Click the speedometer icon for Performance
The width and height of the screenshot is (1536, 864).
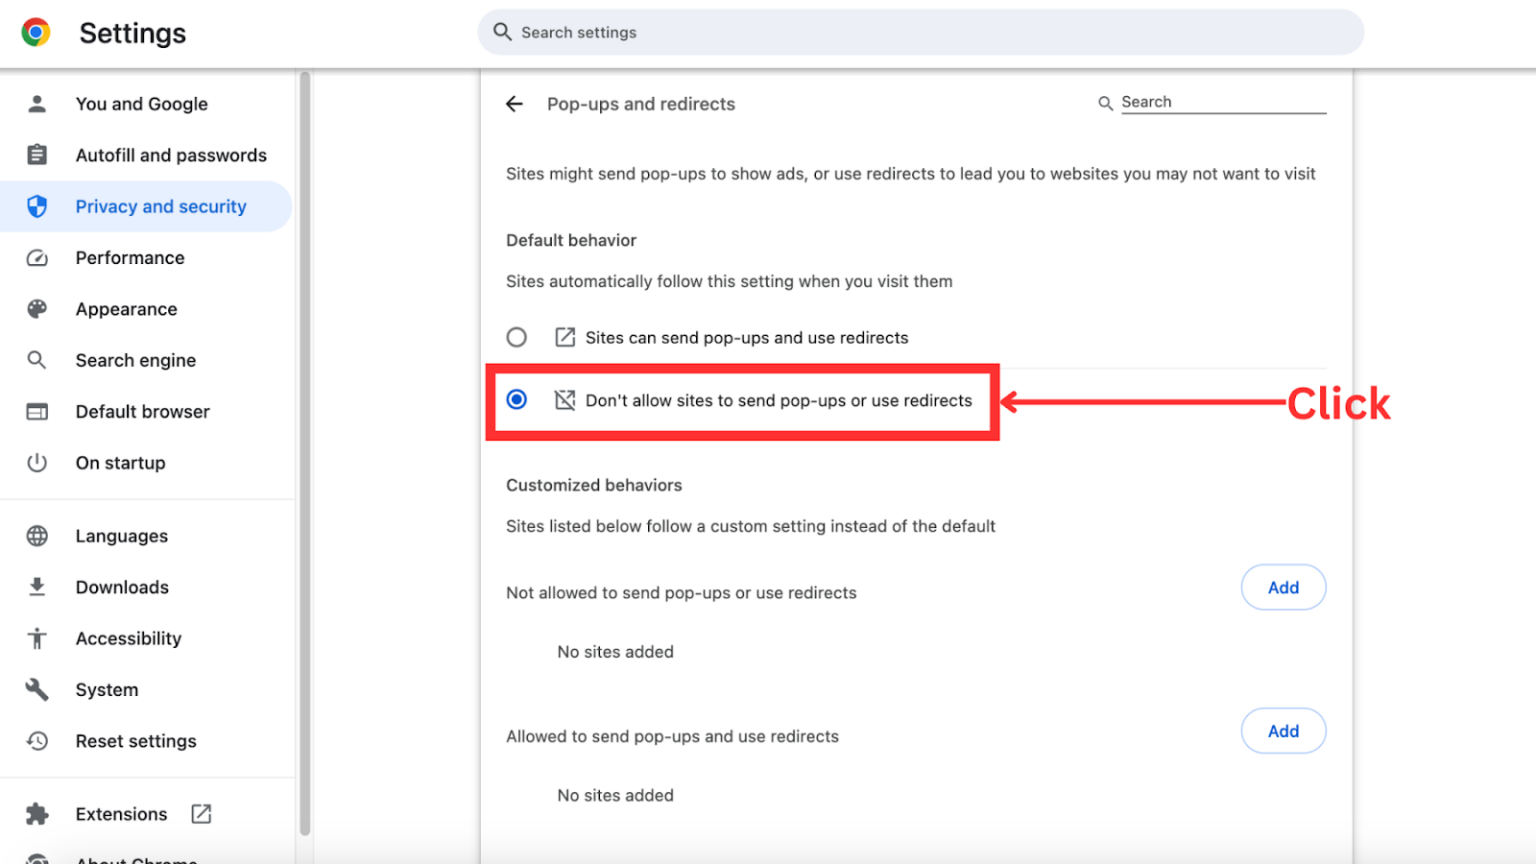(37, 258)
